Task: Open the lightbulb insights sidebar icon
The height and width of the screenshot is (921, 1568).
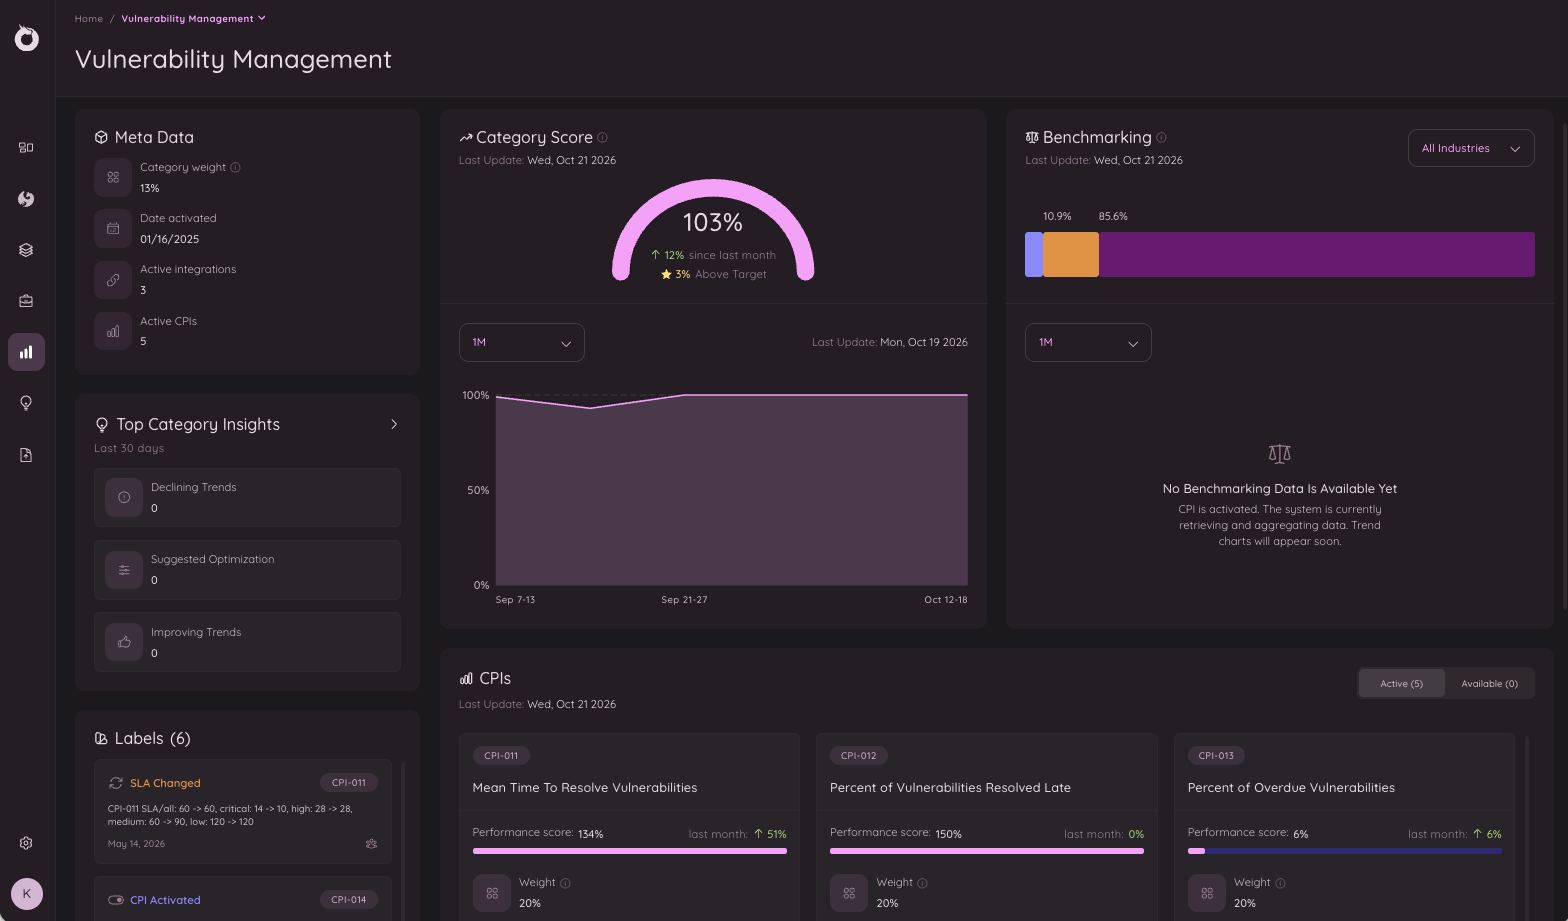Action: point(26,403)
